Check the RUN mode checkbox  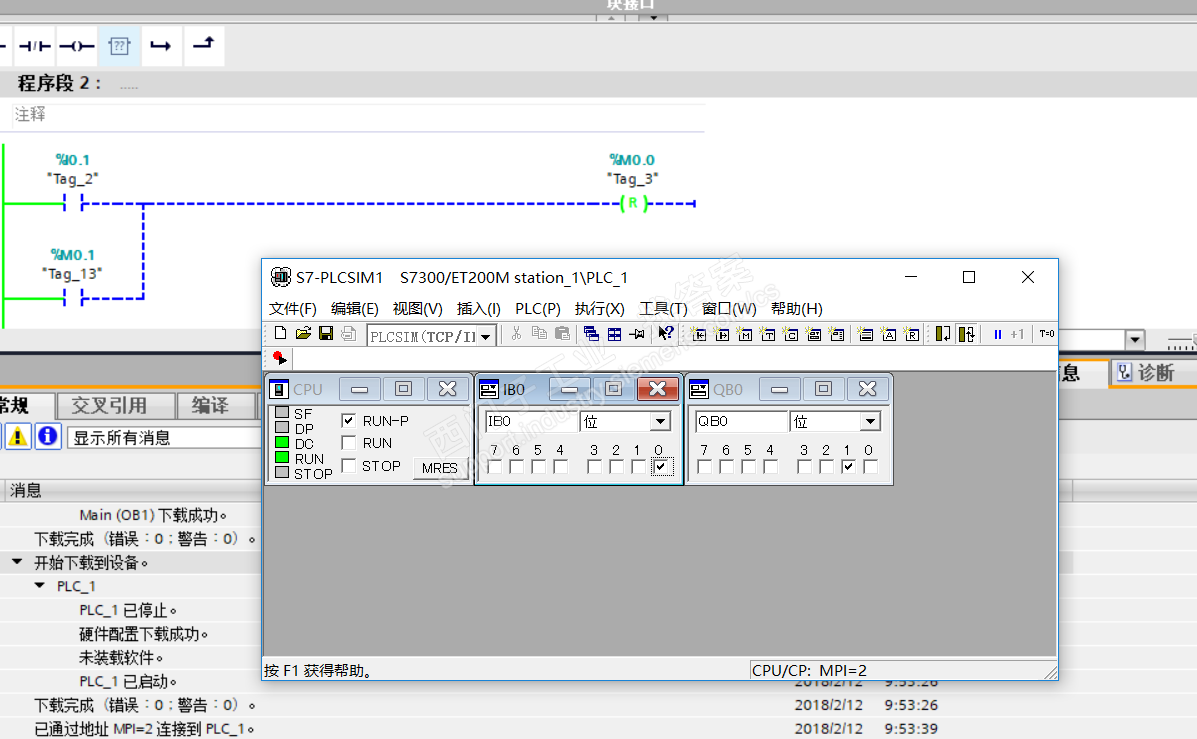[349, 443]
